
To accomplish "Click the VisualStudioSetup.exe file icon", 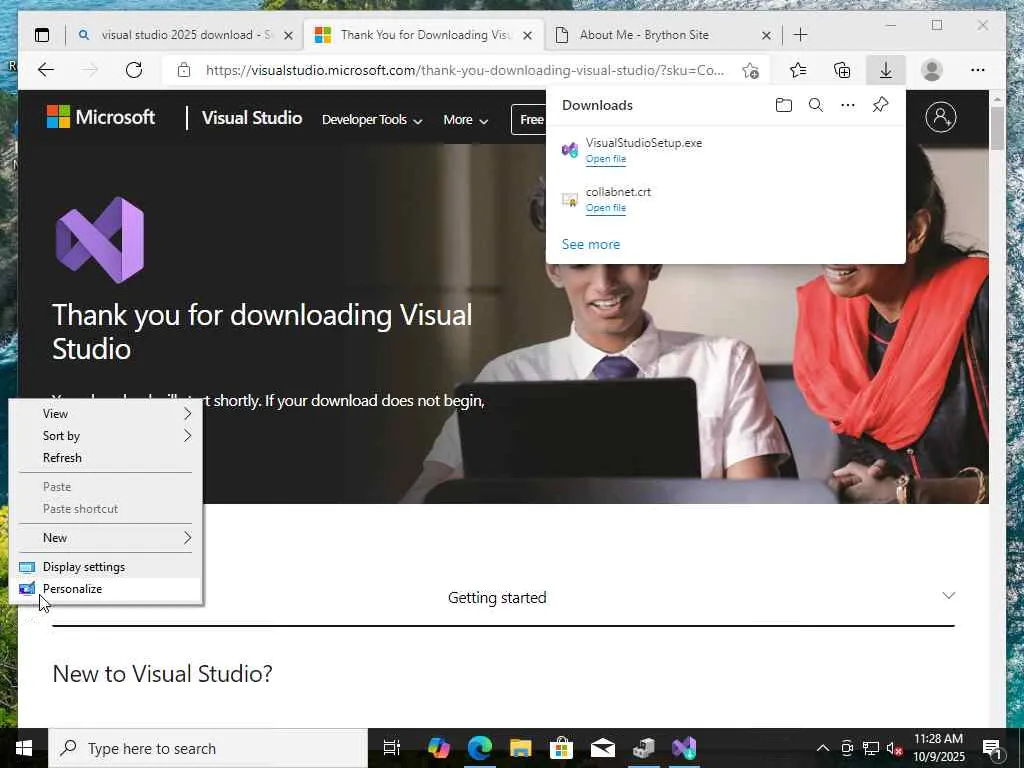I will (x=570, y=150).
